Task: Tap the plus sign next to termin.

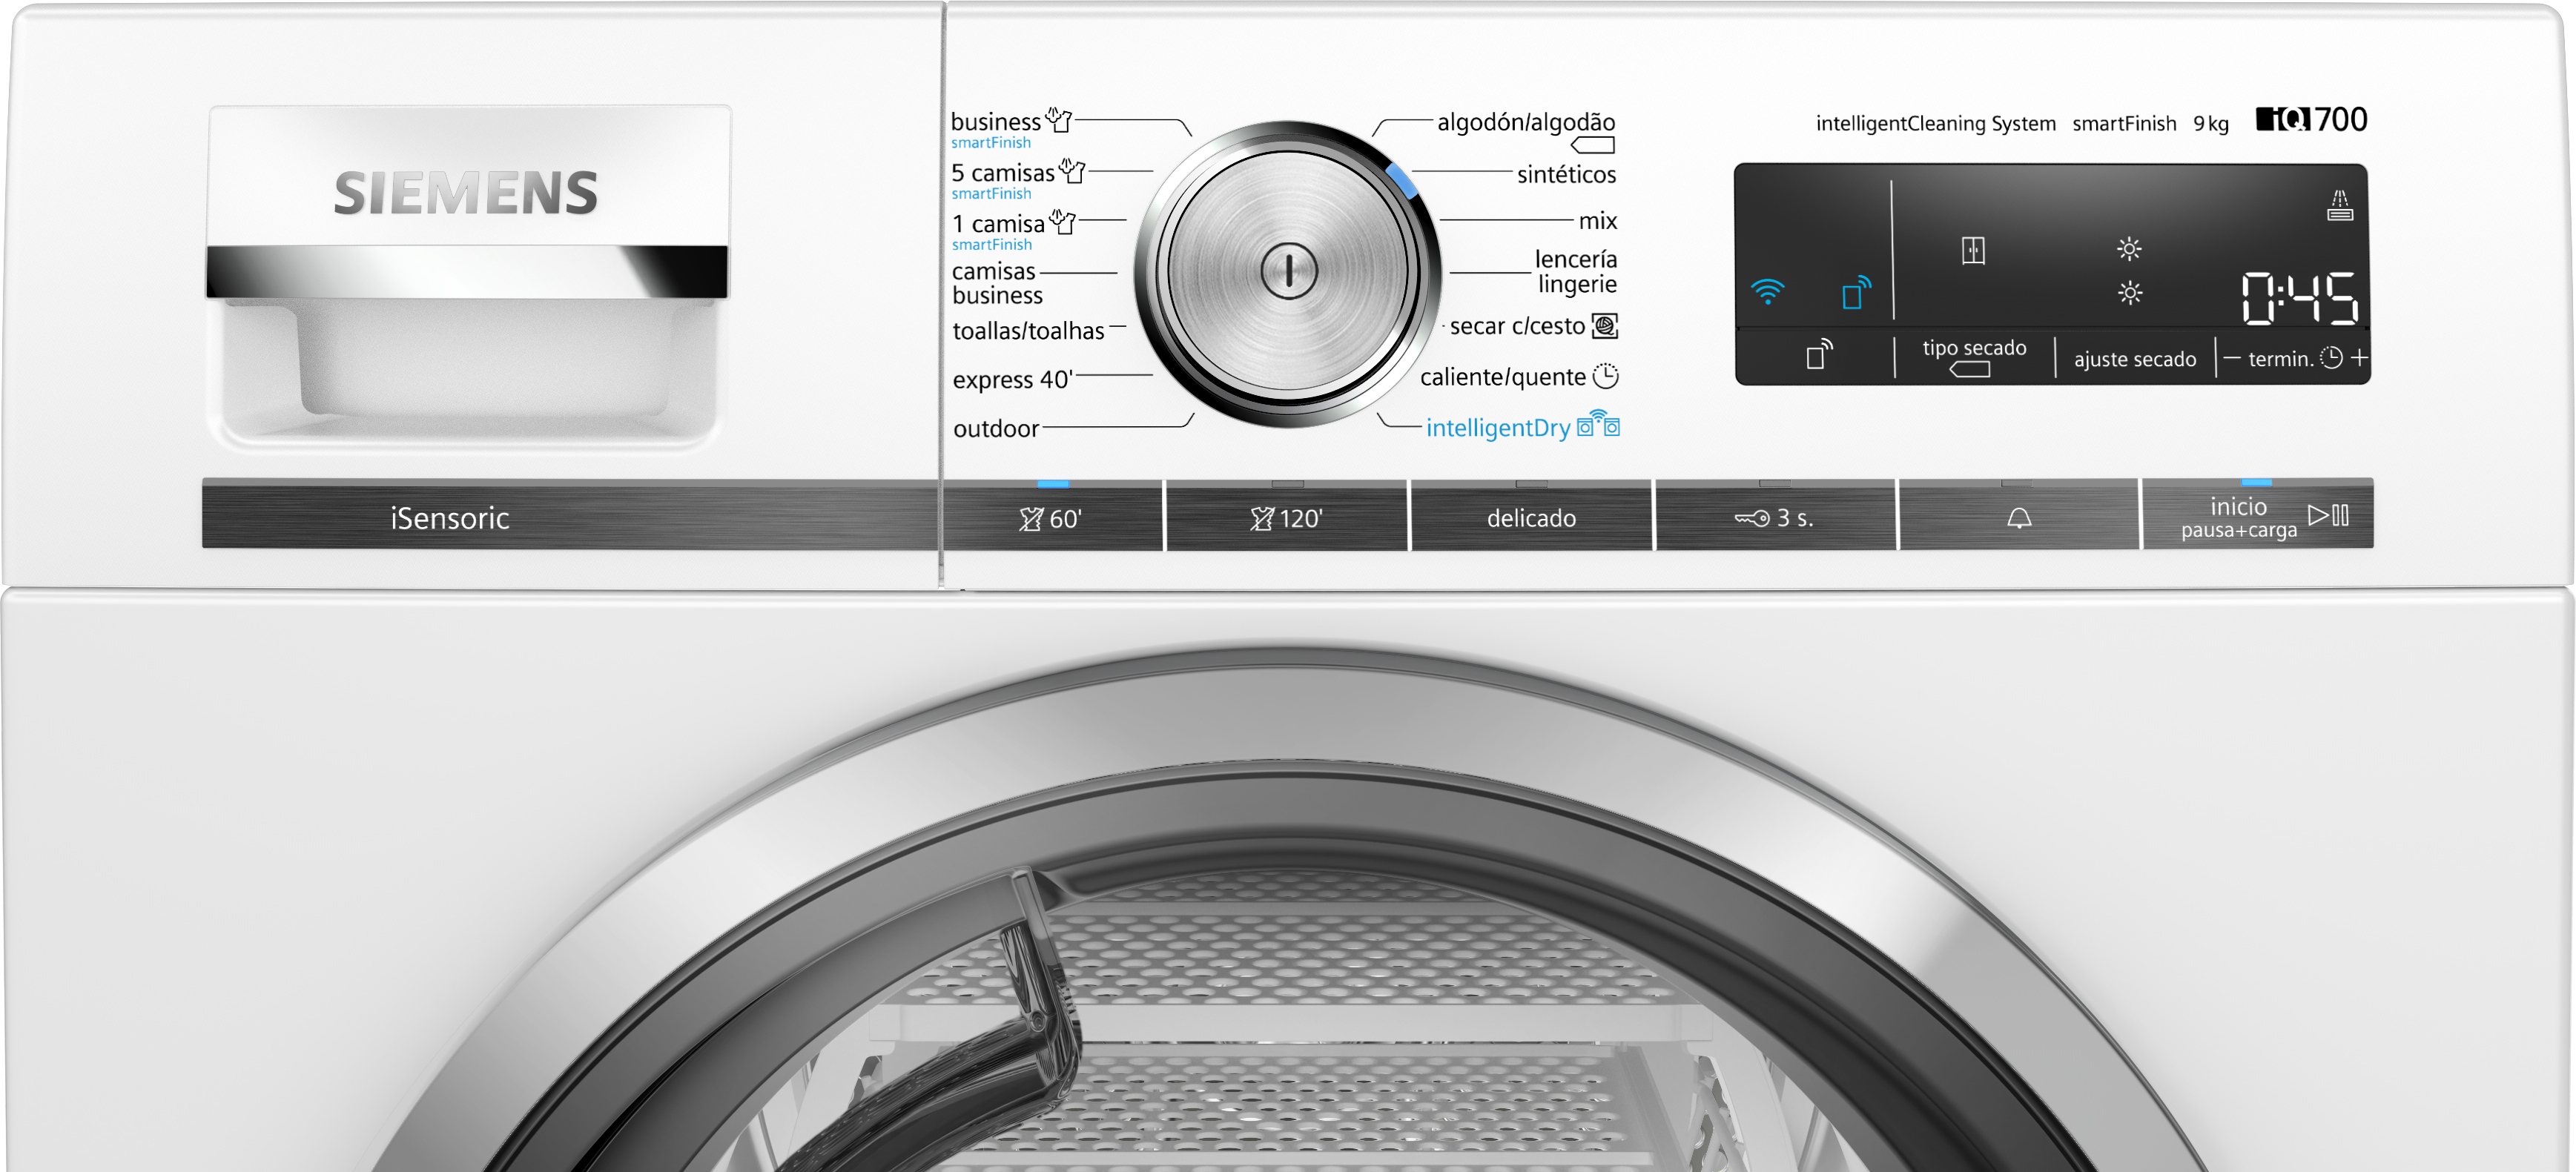Action: 2359,357
